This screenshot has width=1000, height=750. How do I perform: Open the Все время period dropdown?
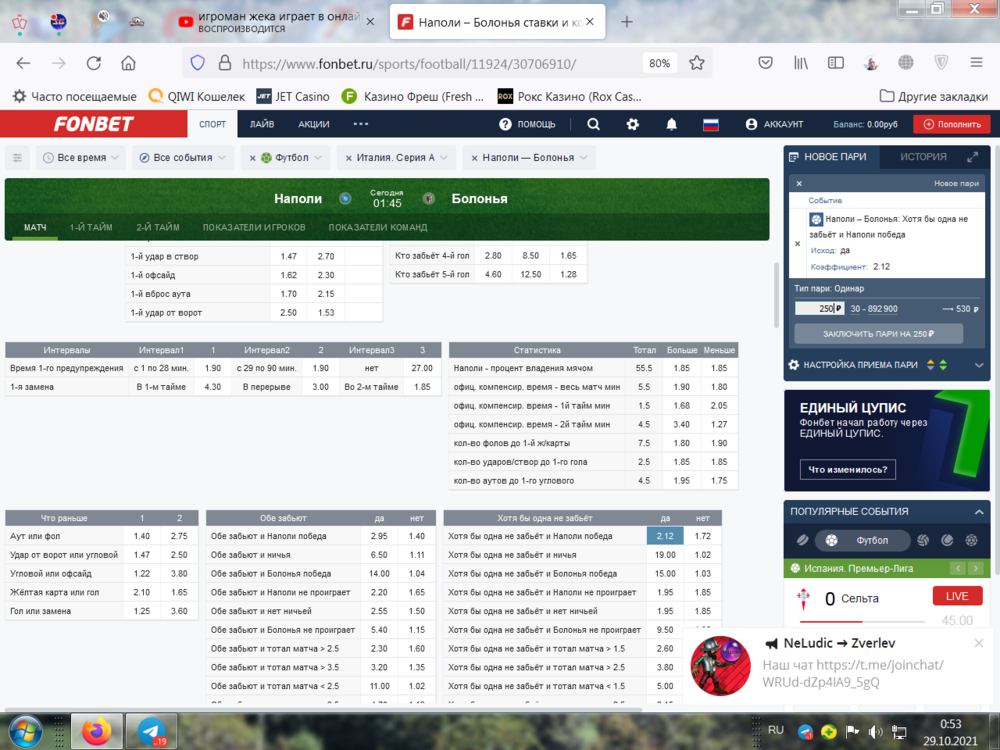[x=80, y=158]
